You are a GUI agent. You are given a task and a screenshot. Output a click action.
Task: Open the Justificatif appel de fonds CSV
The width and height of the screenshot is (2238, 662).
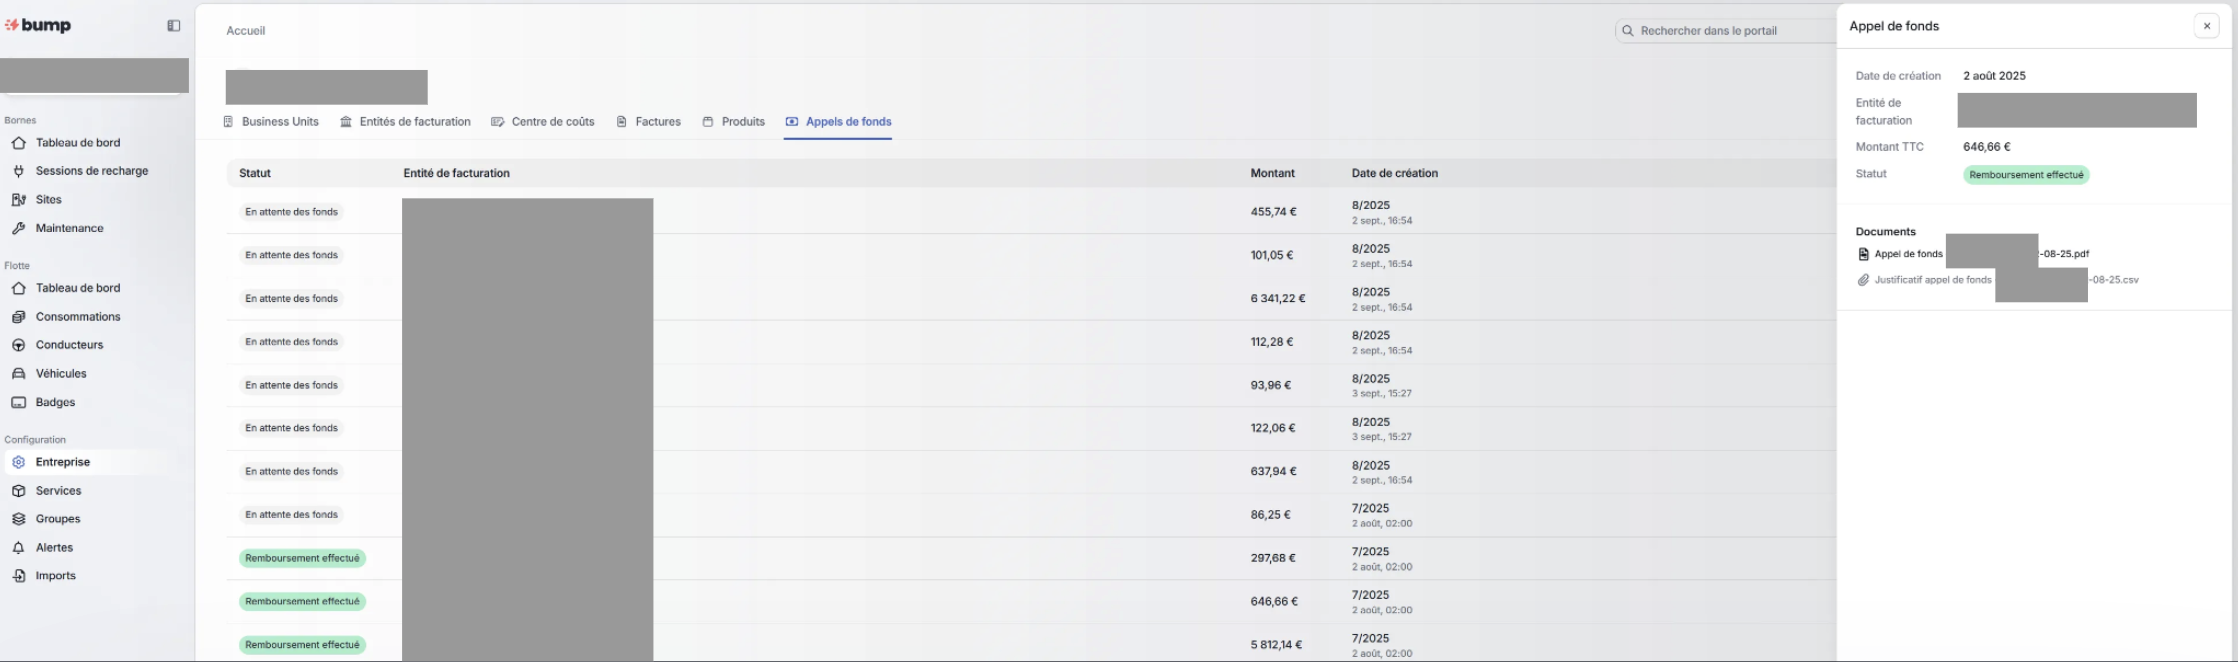point(1932,280)
